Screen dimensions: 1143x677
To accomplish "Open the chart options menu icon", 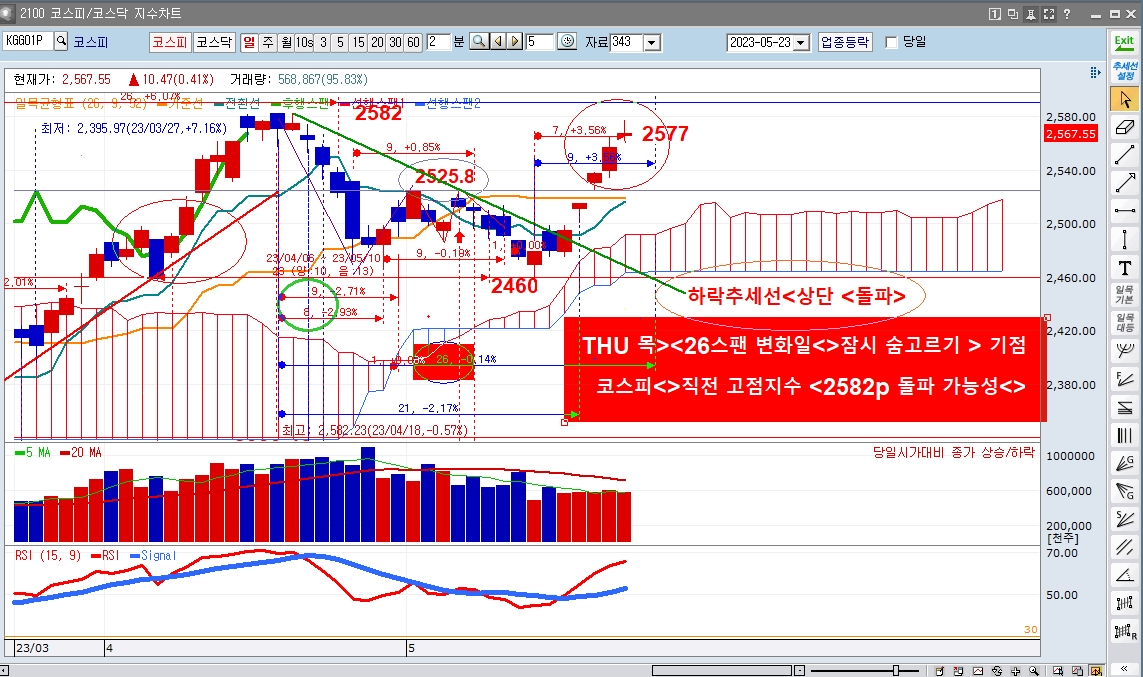I will 1095,72.
